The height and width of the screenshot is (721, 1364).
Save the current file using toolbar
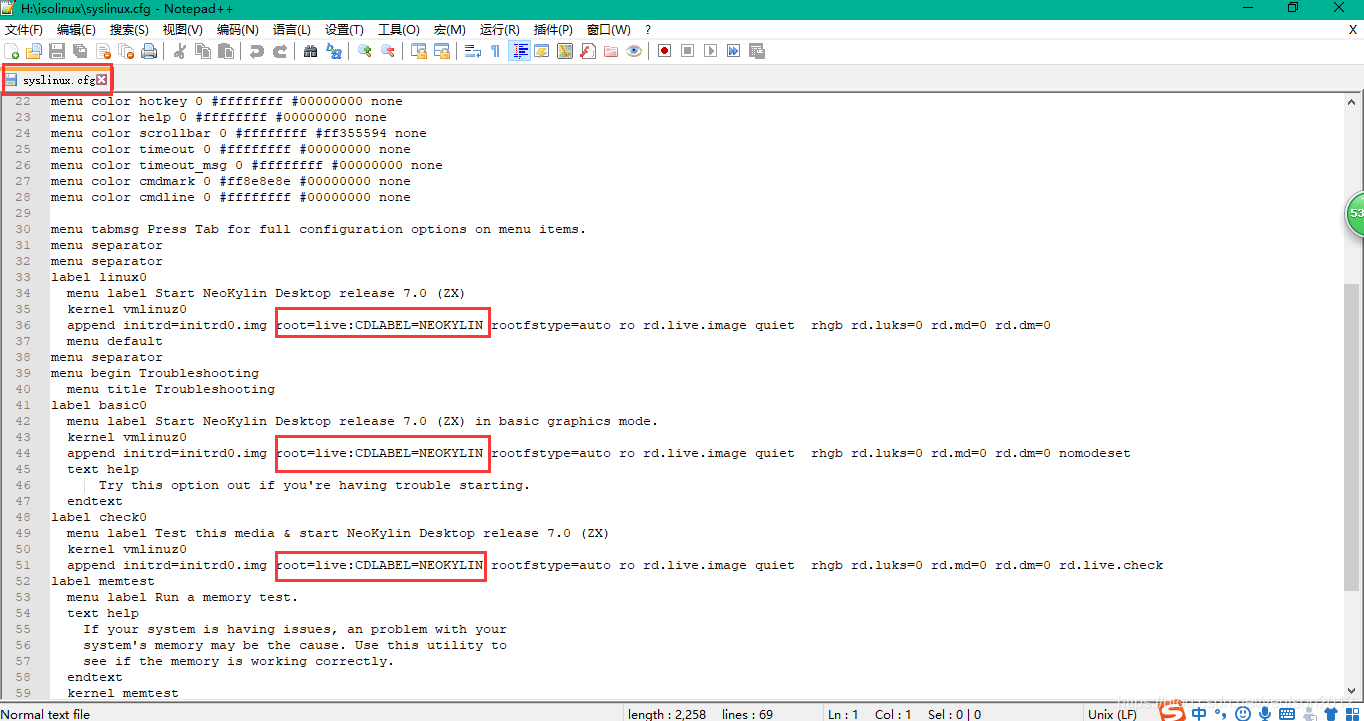point(57,51)
